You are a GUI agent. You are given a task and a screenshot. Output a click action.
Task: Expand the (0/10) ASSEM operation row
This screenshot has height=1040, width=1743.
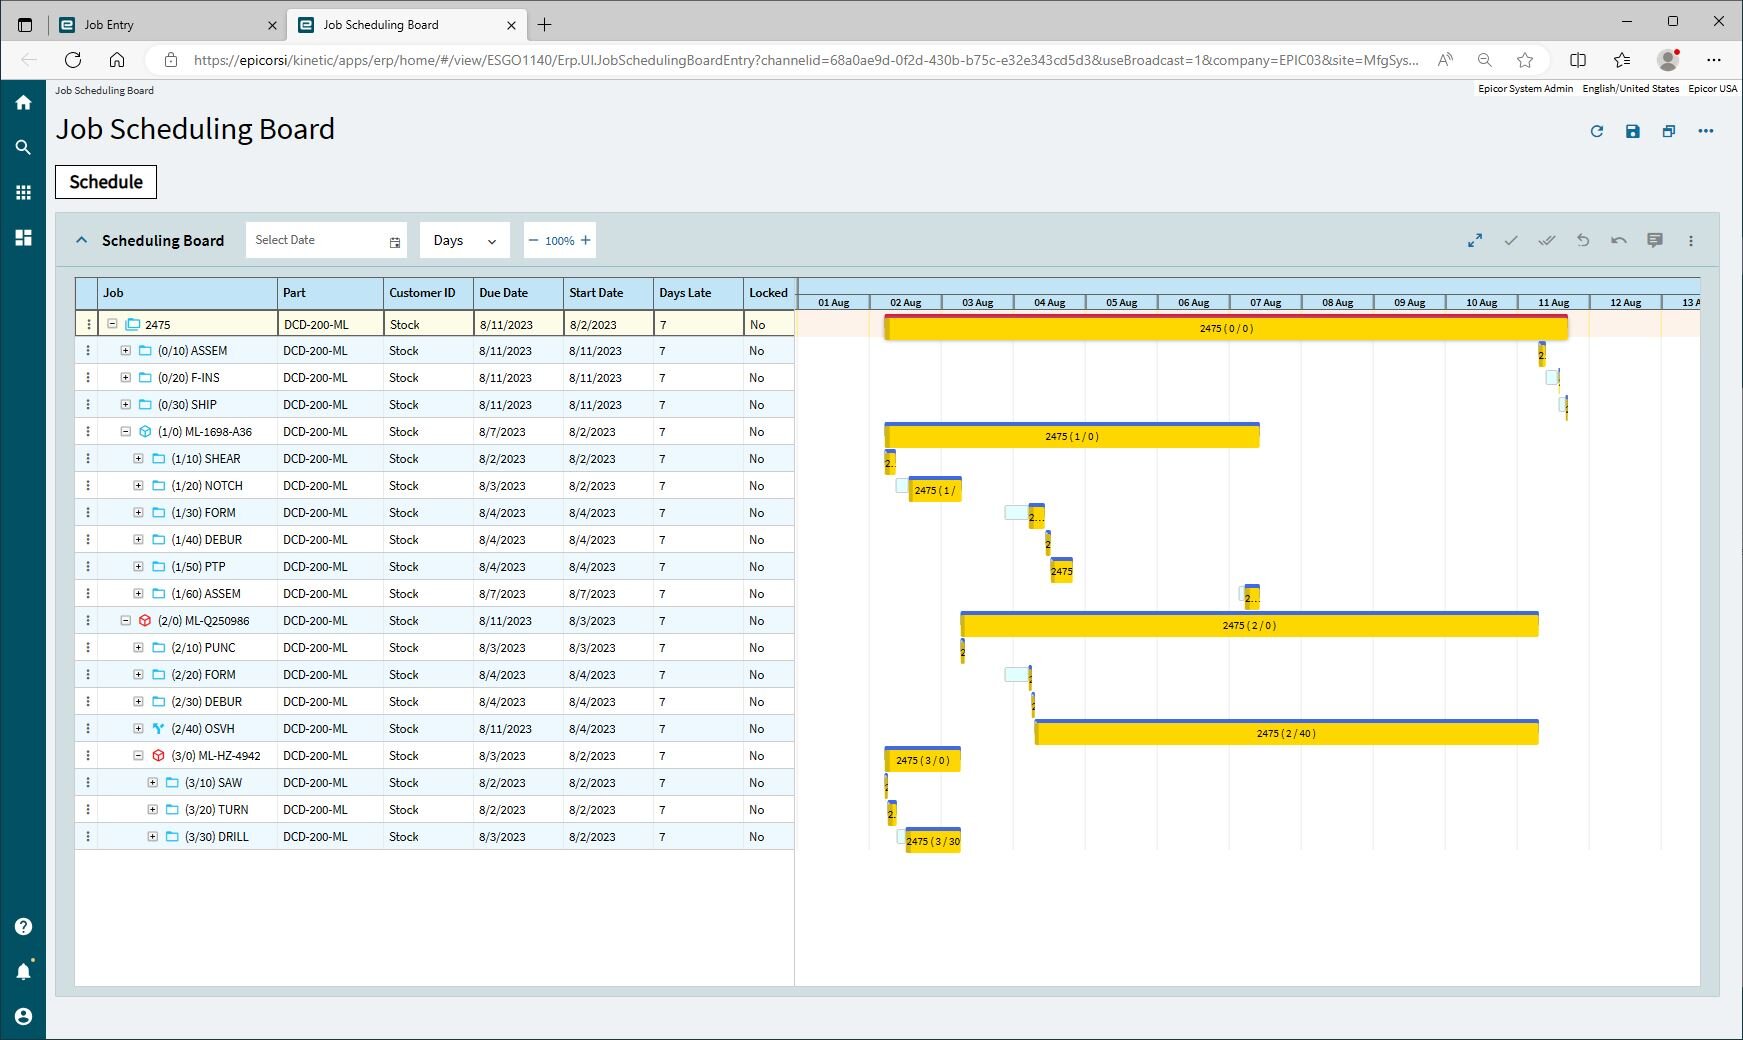[x=125, y=351]
